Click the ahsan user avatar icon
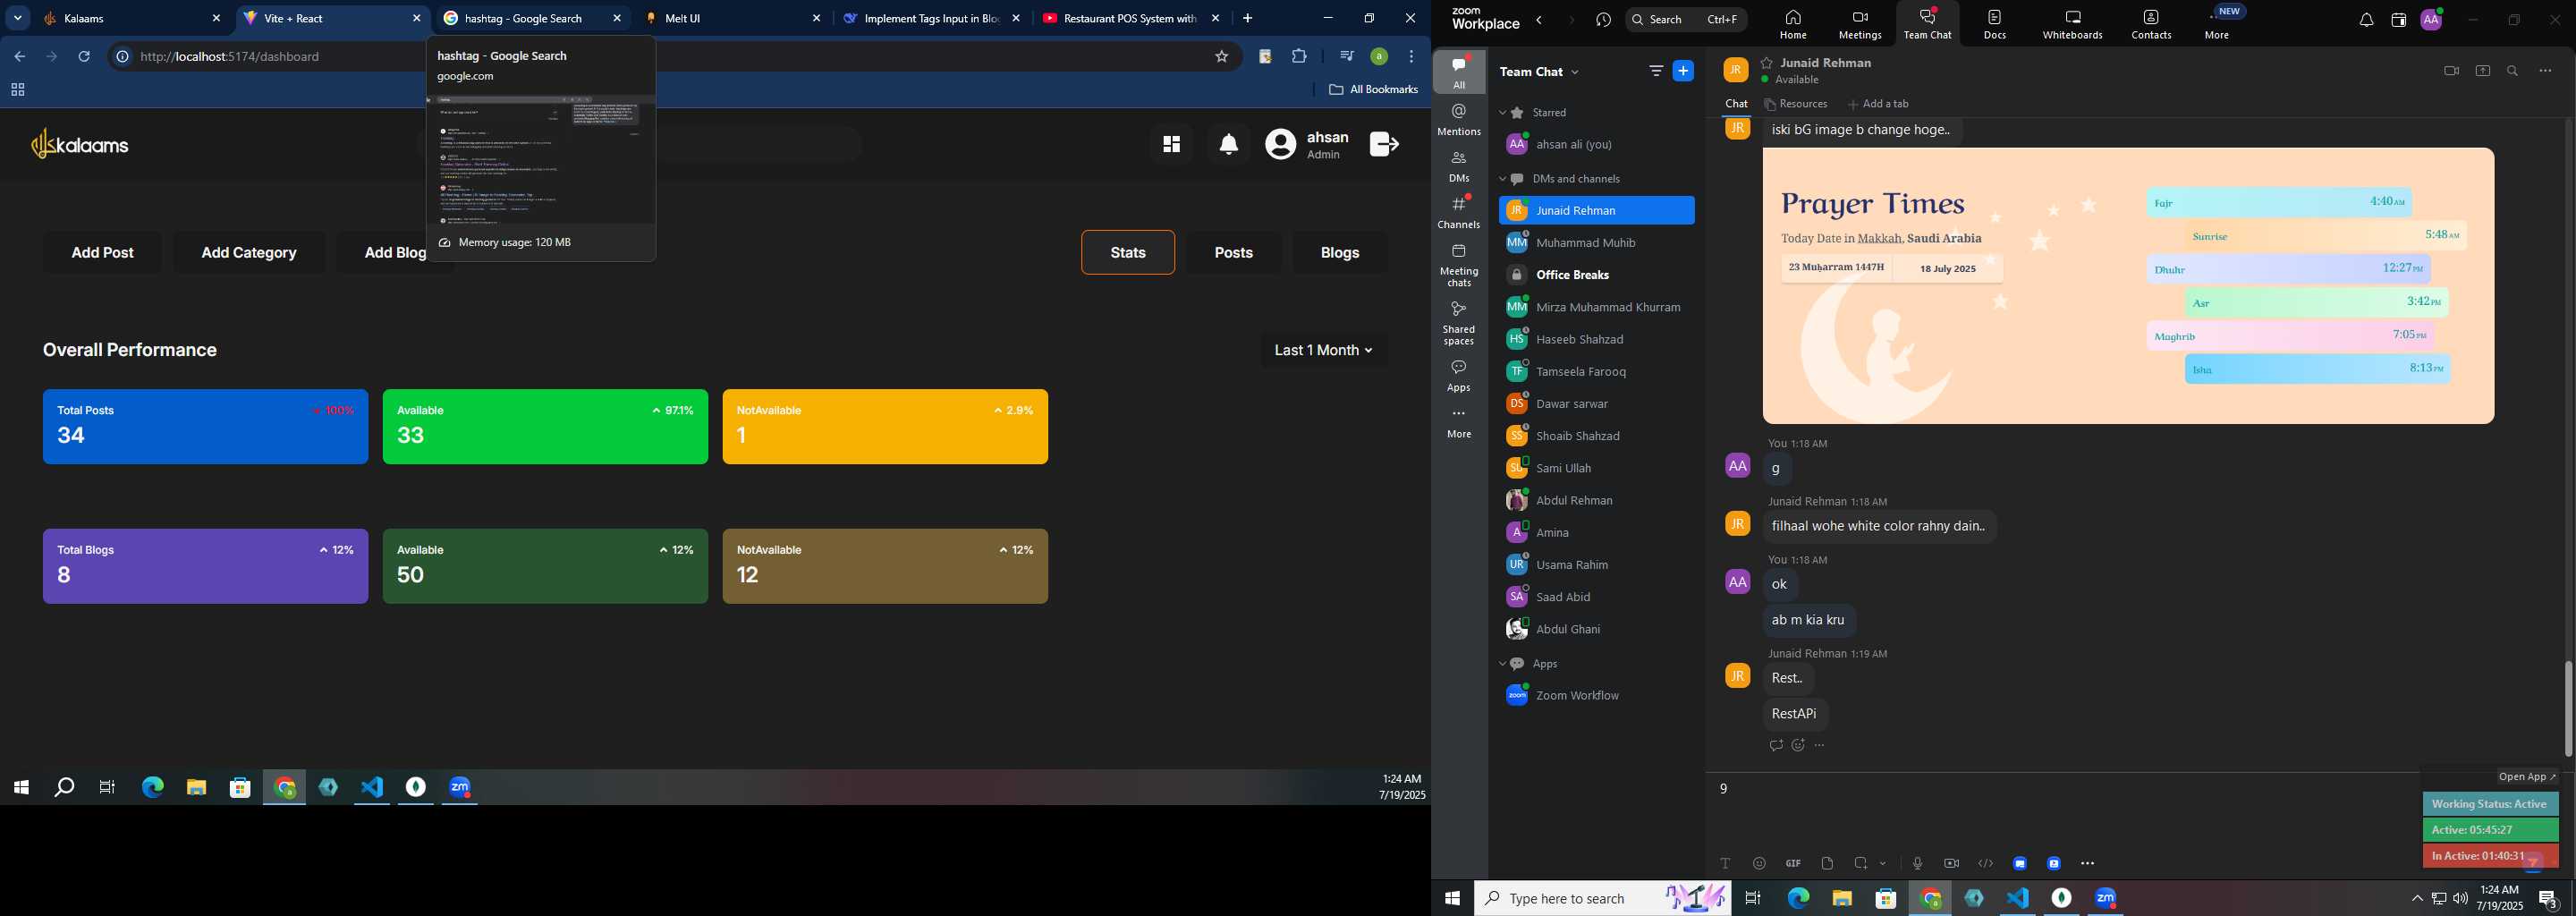The height and width of the screenshot is (916, 2576). click(x=1280, y=145)
